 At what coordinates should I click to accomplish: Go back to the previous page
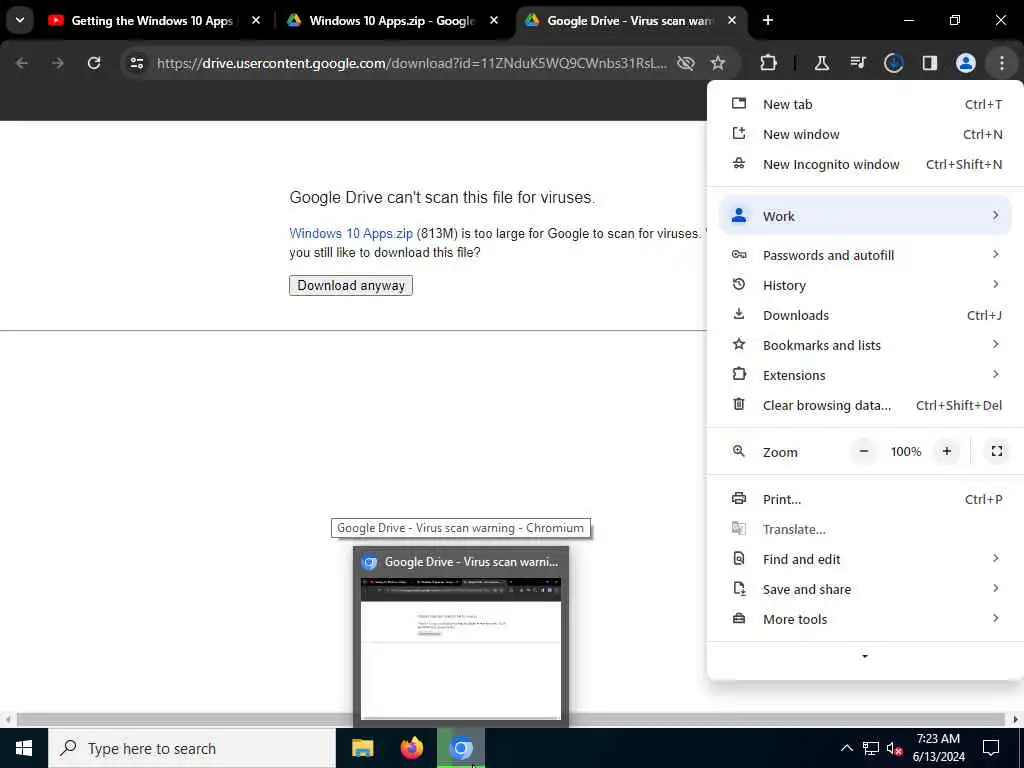coord(22,63)
